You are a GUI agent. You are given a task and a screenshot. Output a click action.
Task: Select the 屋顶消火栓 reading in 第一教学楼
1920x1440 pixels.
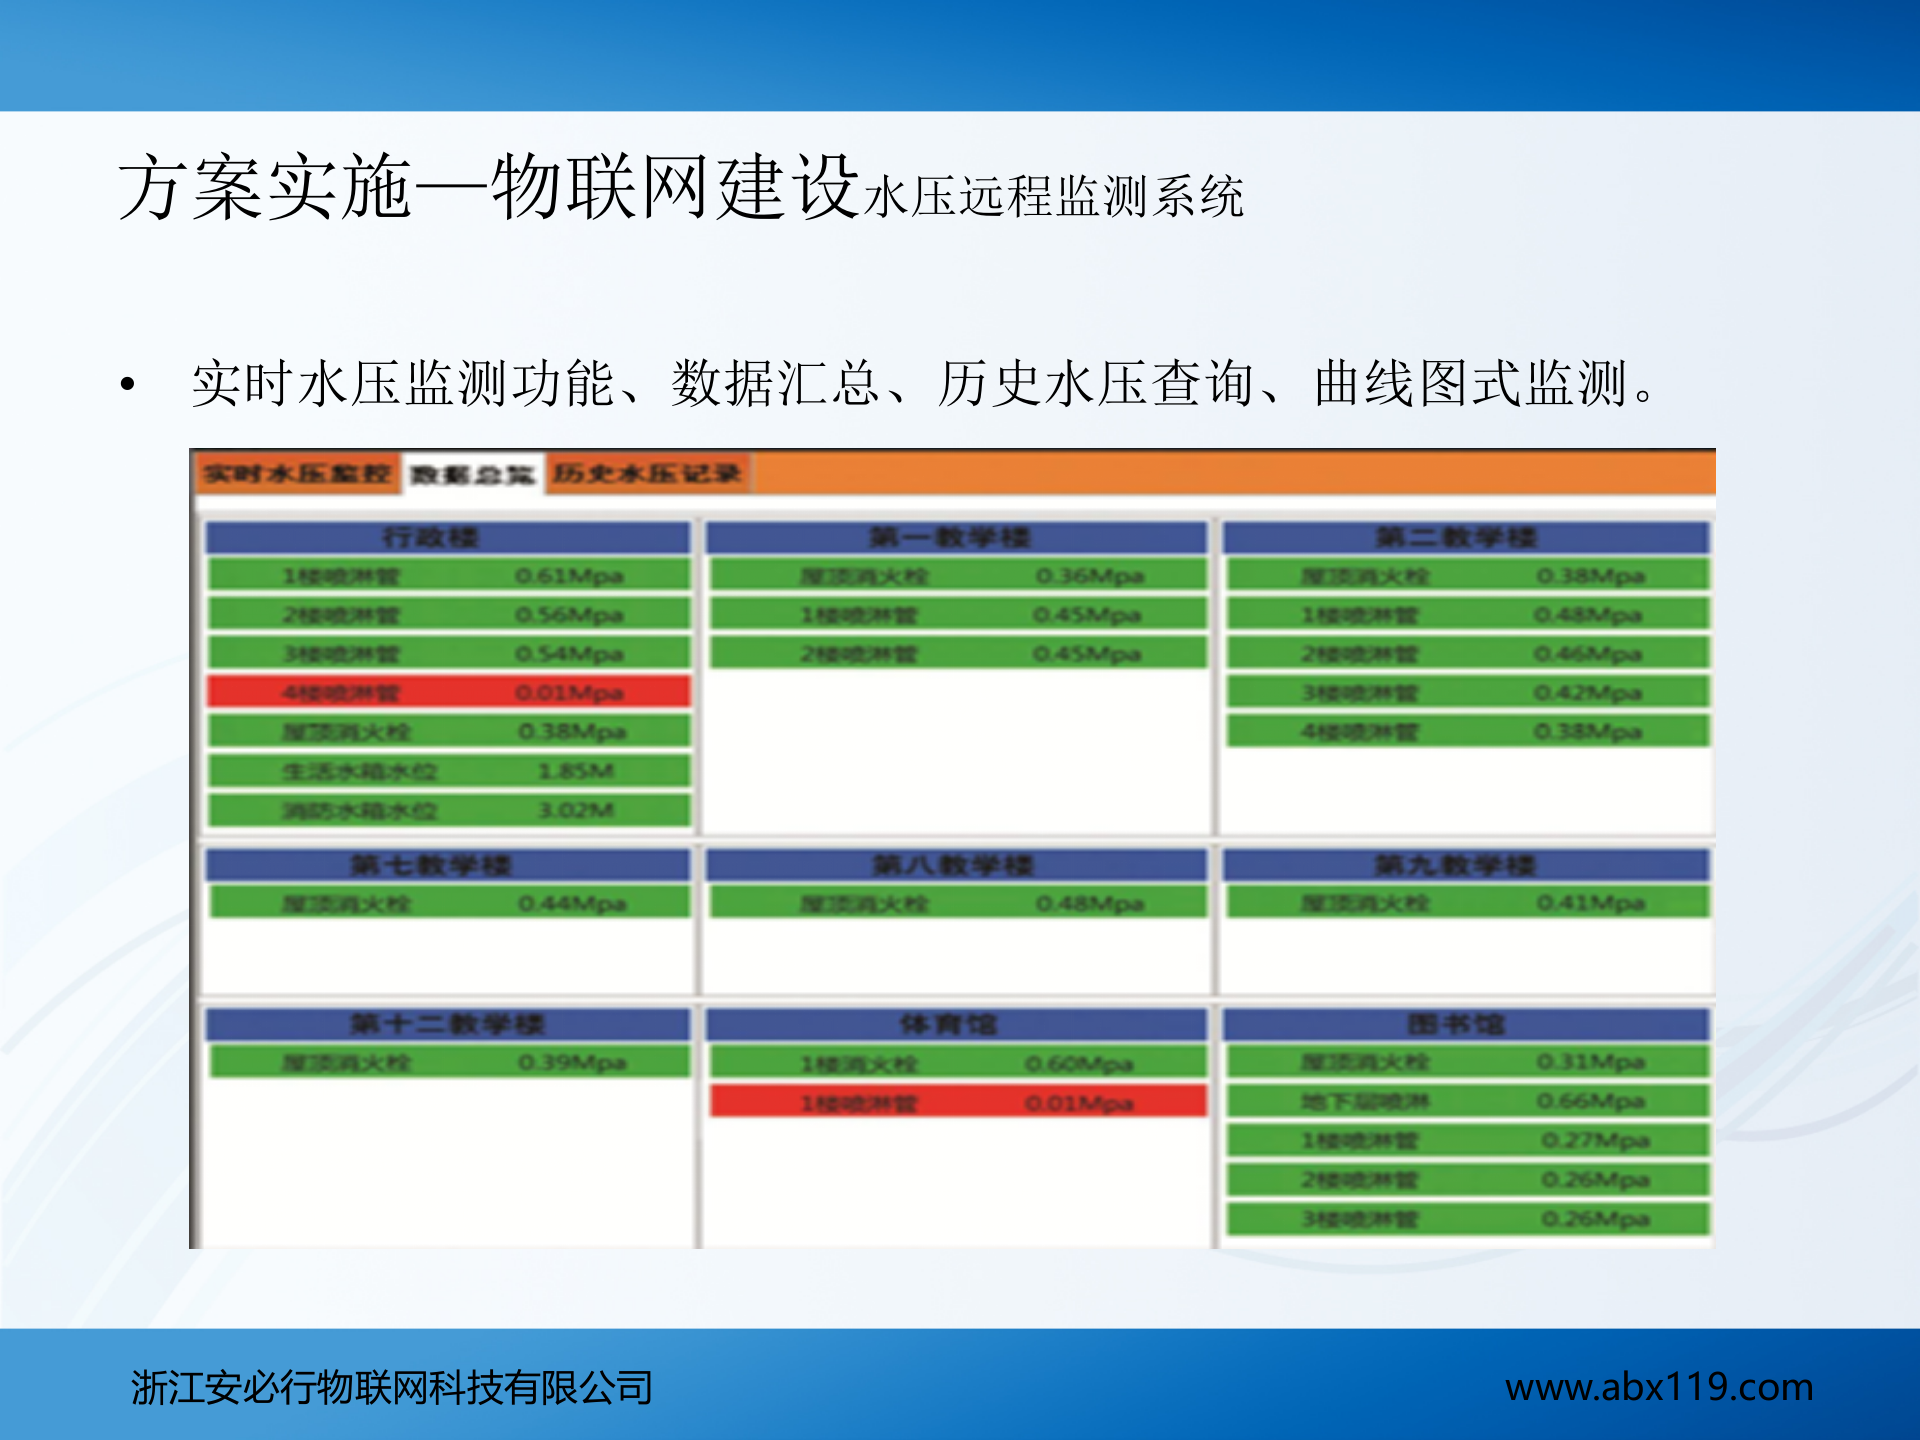(955, 575)
